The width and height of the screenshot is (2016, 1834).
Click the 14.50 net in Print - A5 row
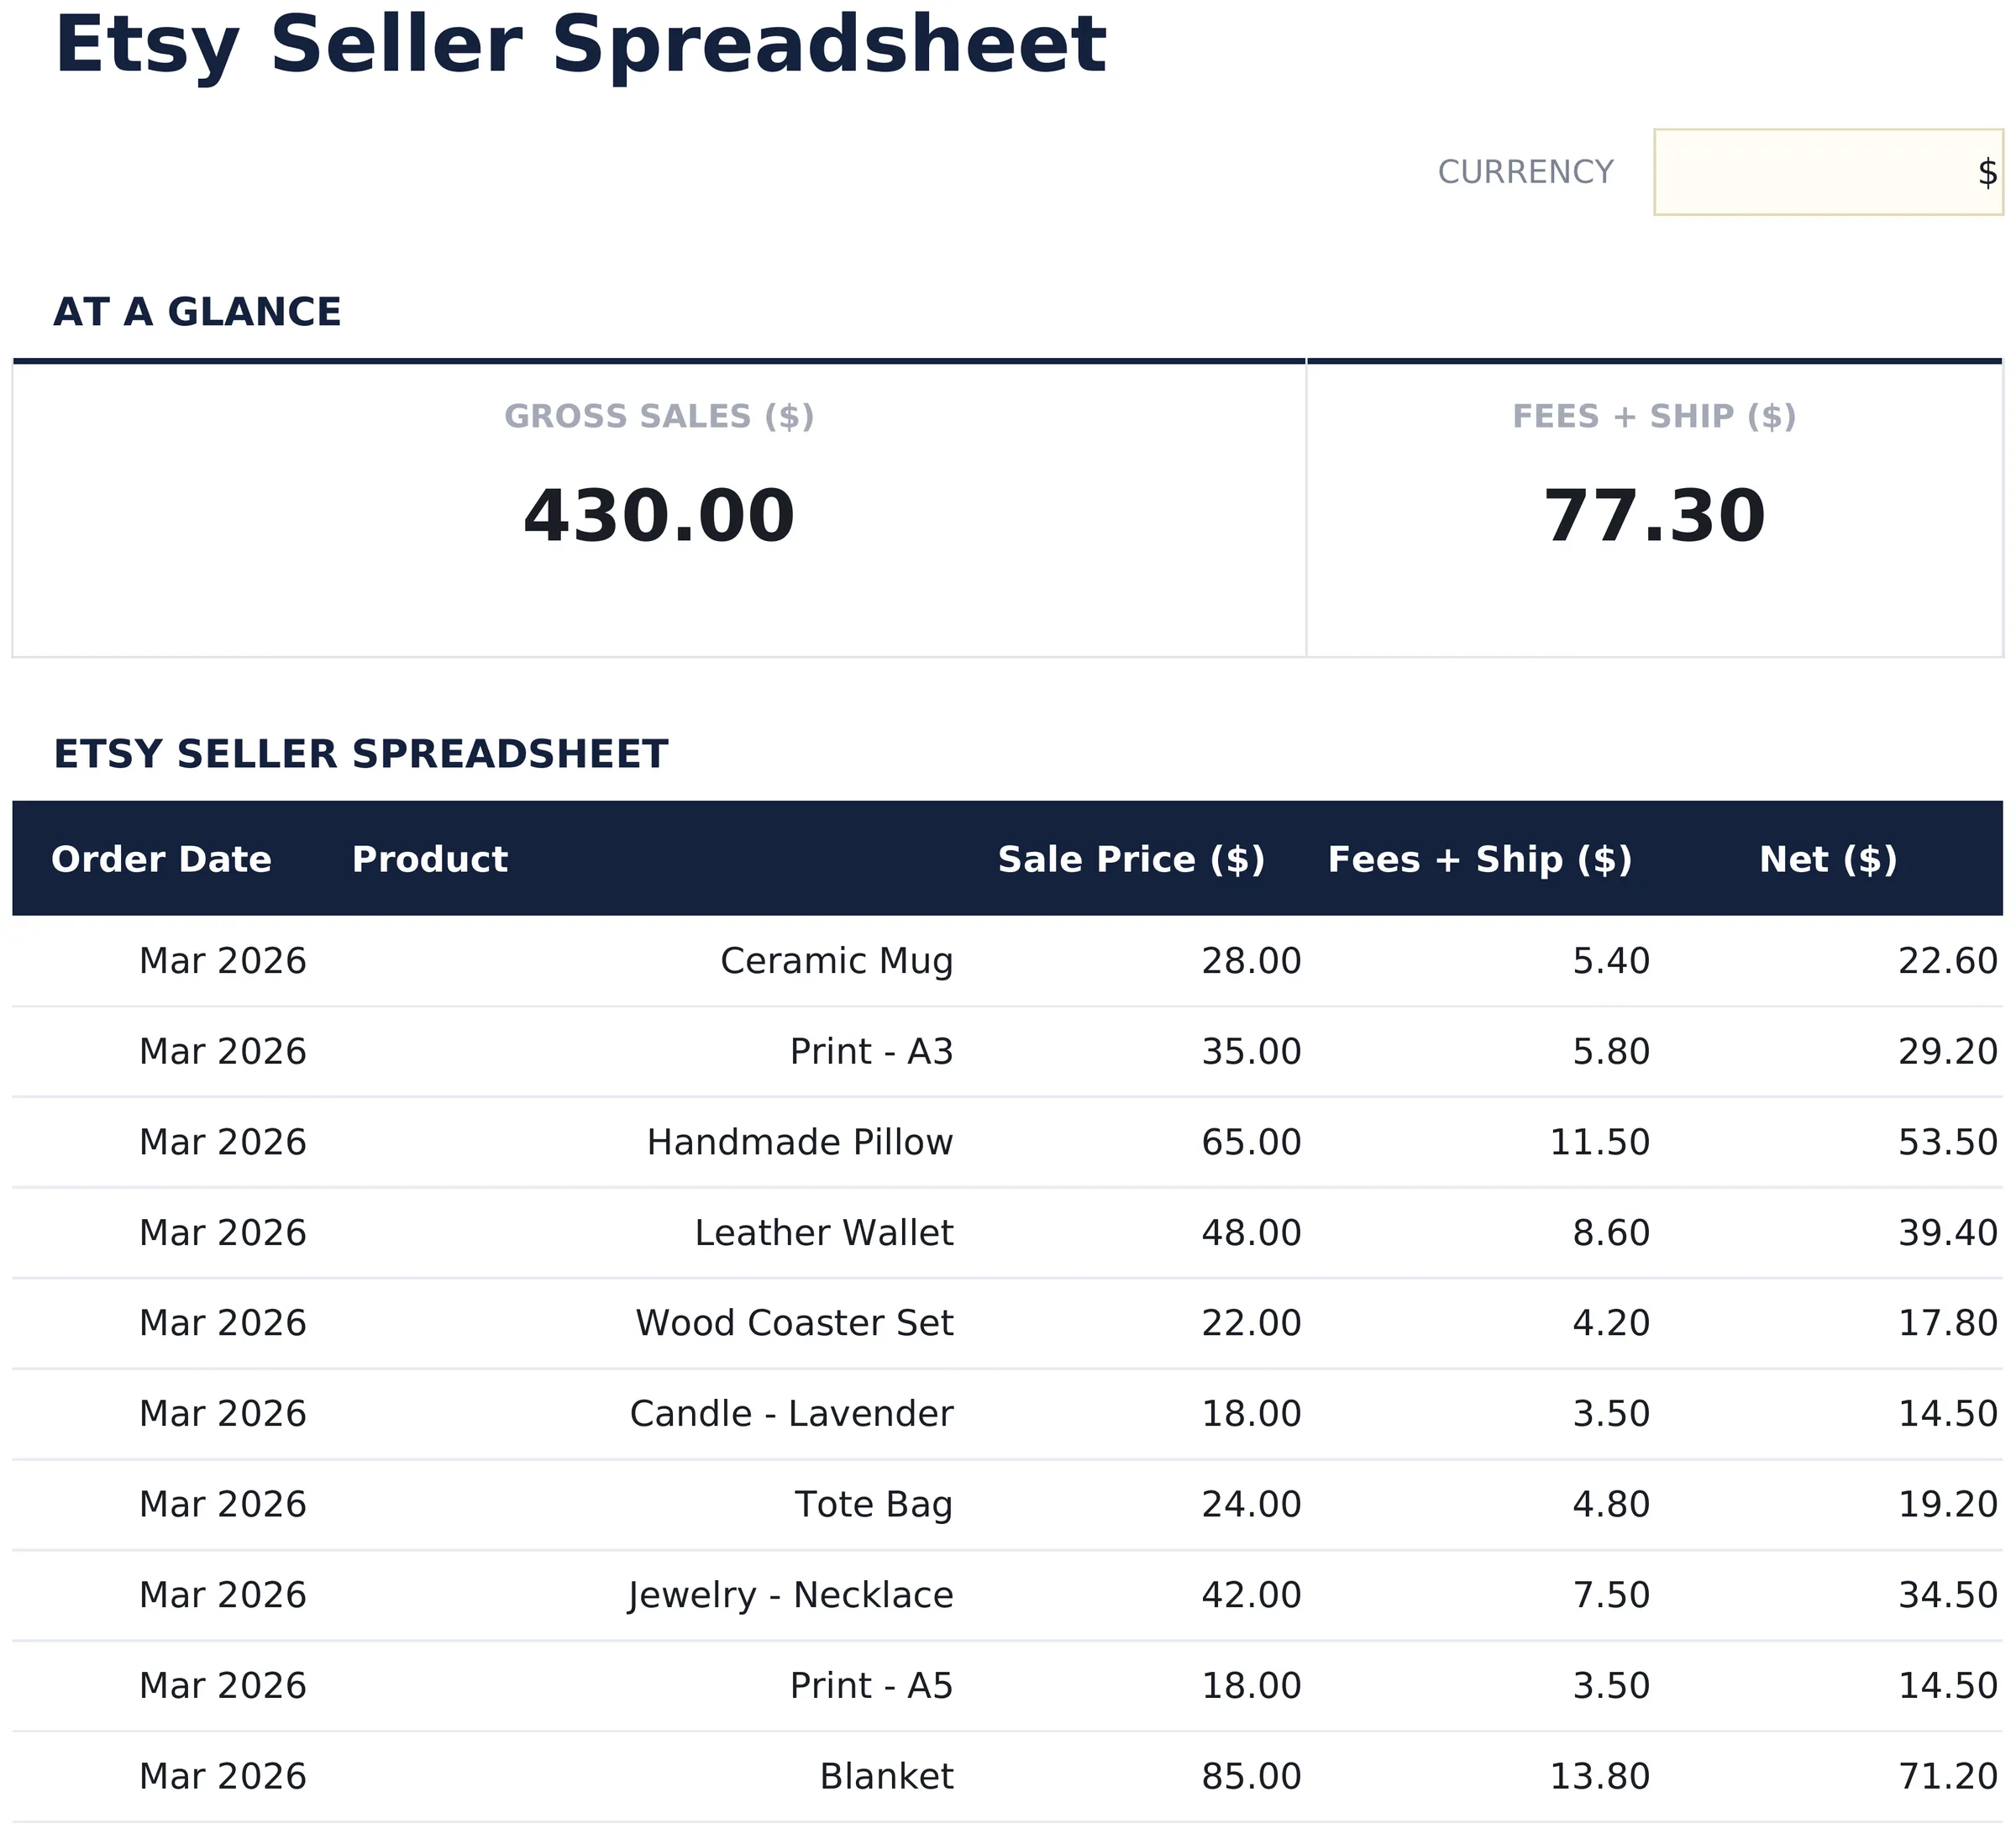(x=1948, y=1686)
